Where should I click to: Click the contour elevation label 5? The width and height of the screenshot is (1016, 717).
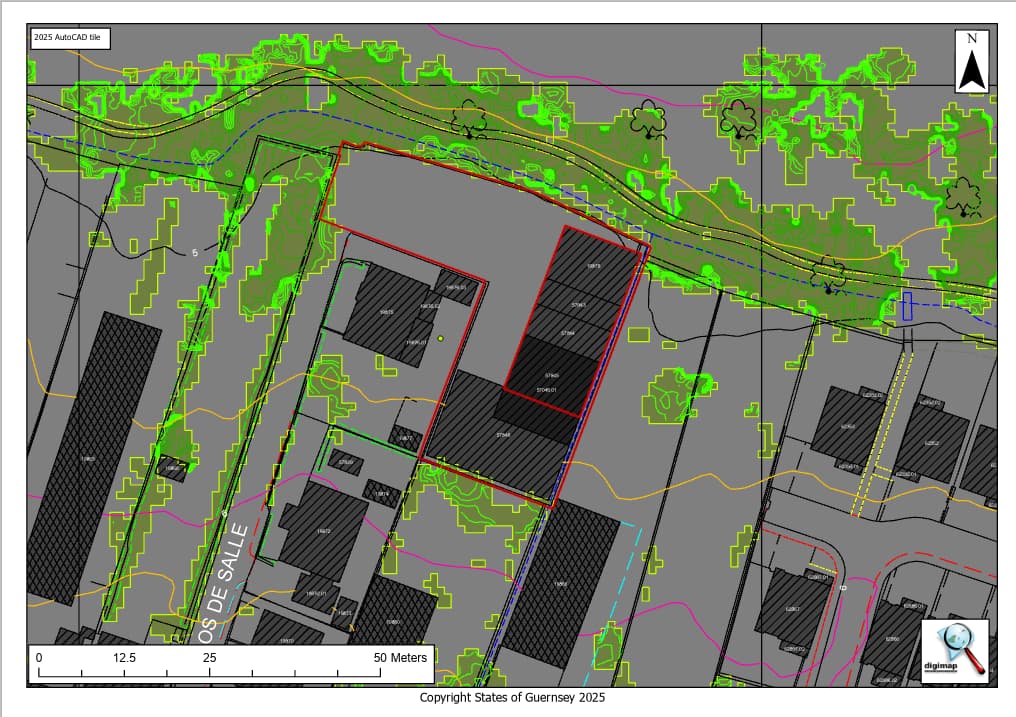(x=195, y=253)
